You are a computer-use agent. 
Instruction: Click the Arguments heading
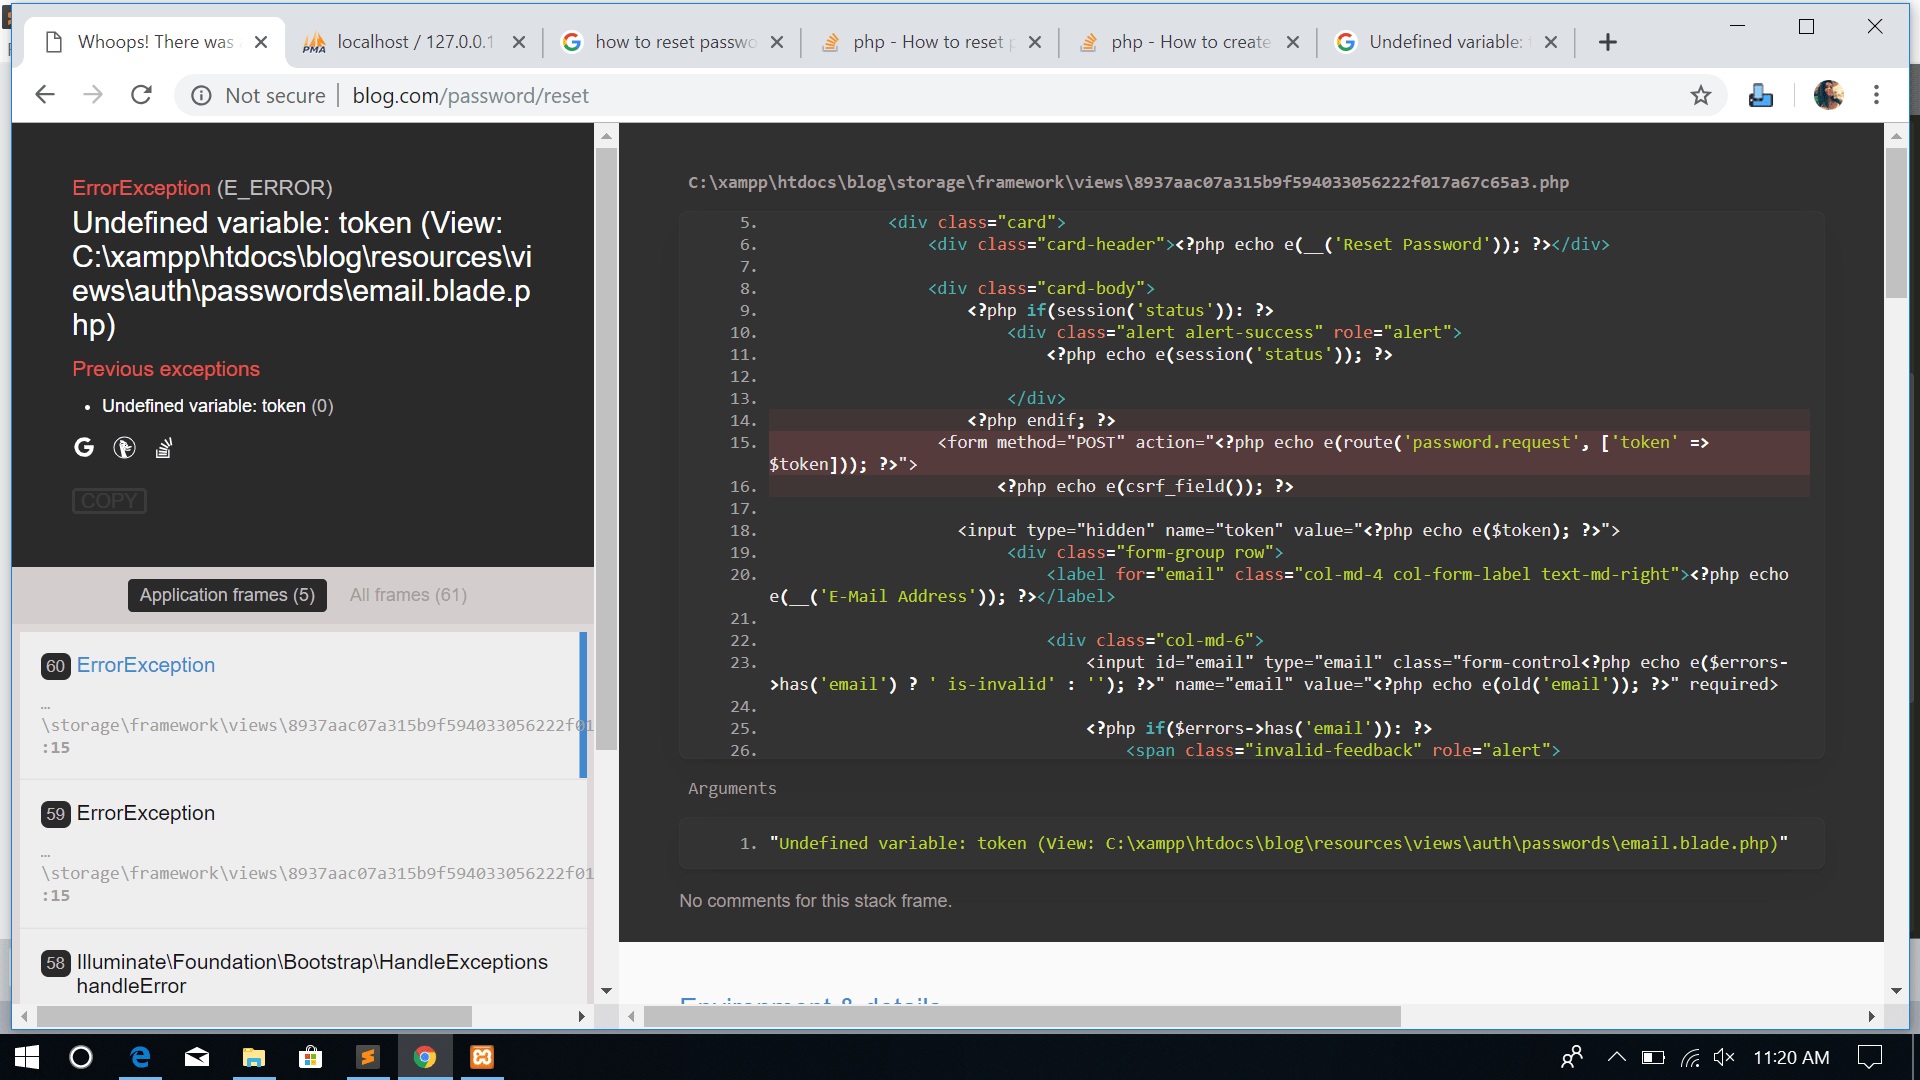732,788
